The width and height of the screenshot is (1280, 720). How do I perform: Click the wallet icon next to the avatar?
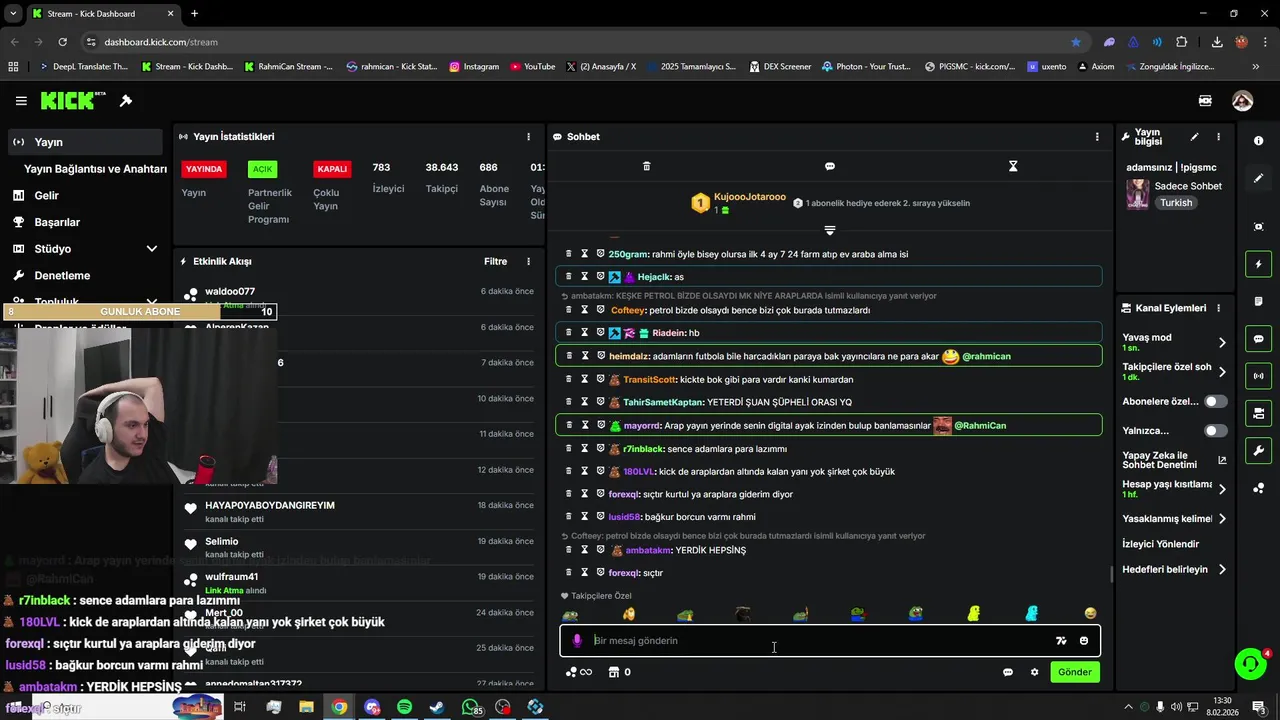(x=1205, y=101)
